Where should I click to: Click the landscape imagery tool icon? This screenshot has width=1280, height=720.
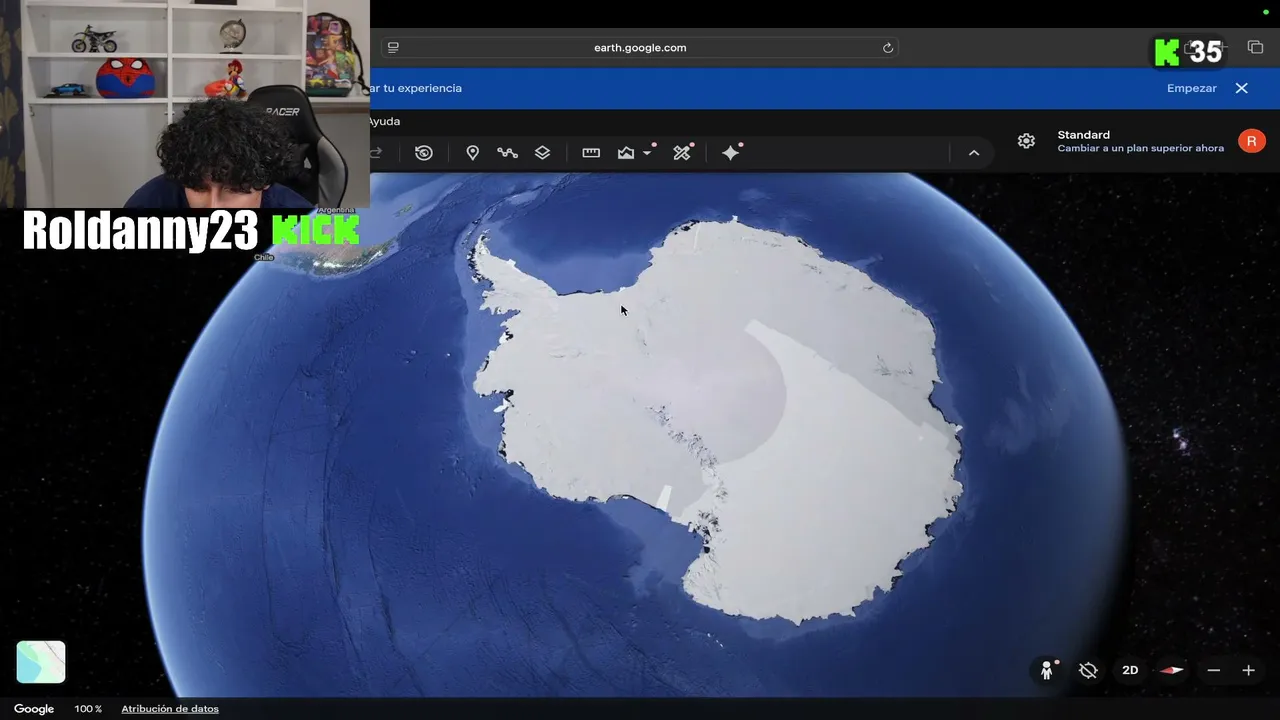[626, 153]
